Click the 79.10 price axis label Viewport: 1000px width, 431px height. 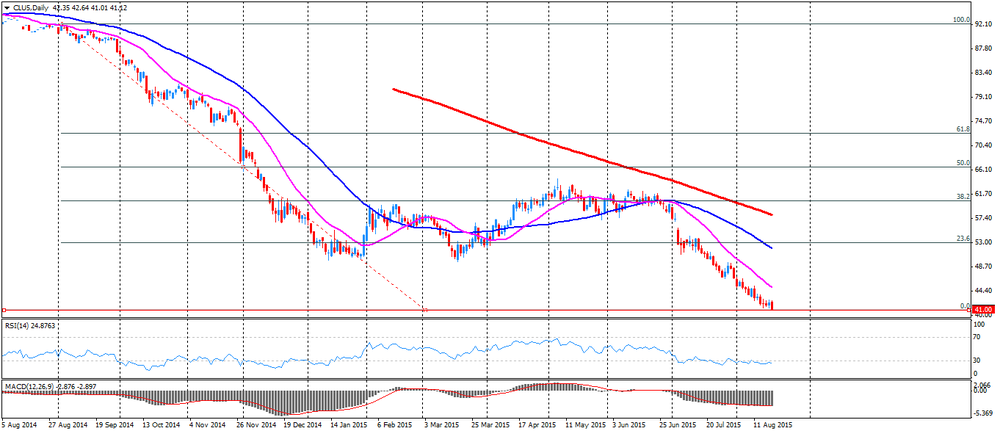982,97
